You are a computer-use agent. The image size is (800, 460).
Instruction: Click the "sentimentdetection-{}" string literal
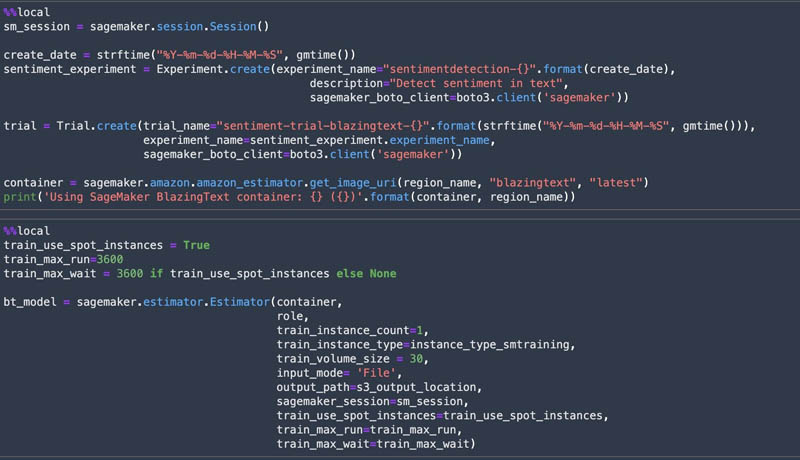459,69
